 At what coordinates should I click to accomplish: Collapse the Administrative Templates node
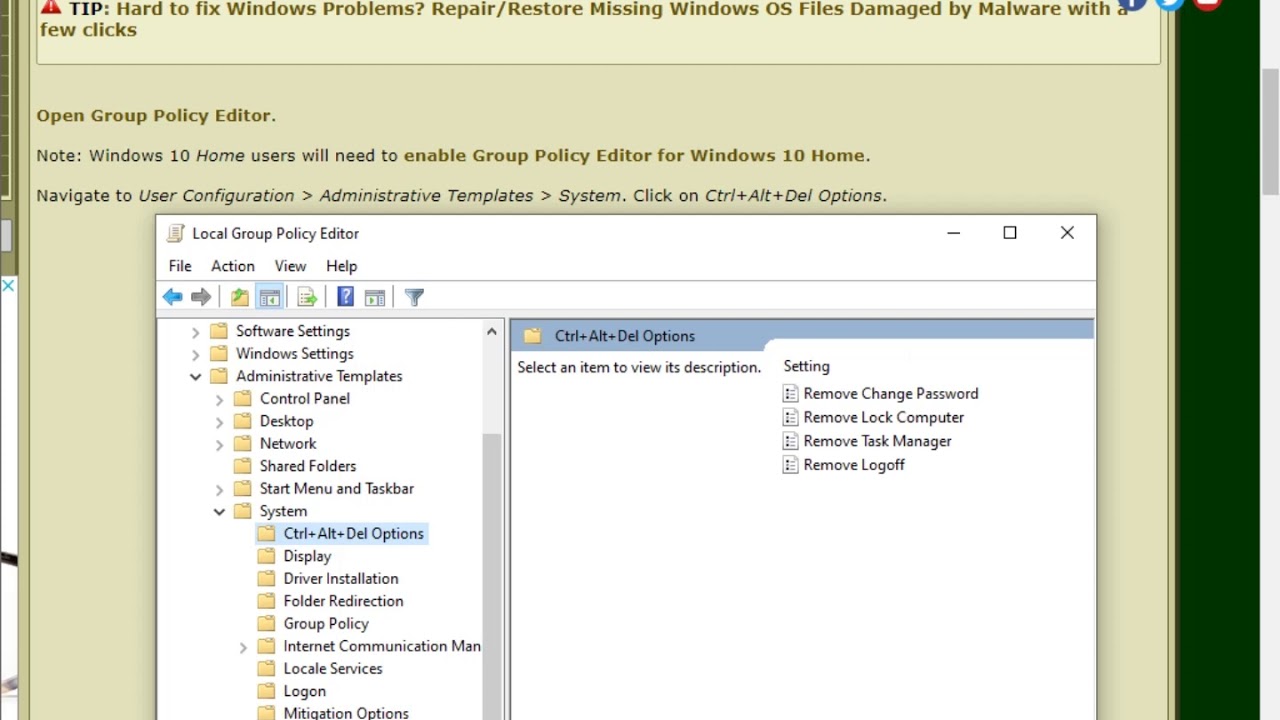click(195, 376)
